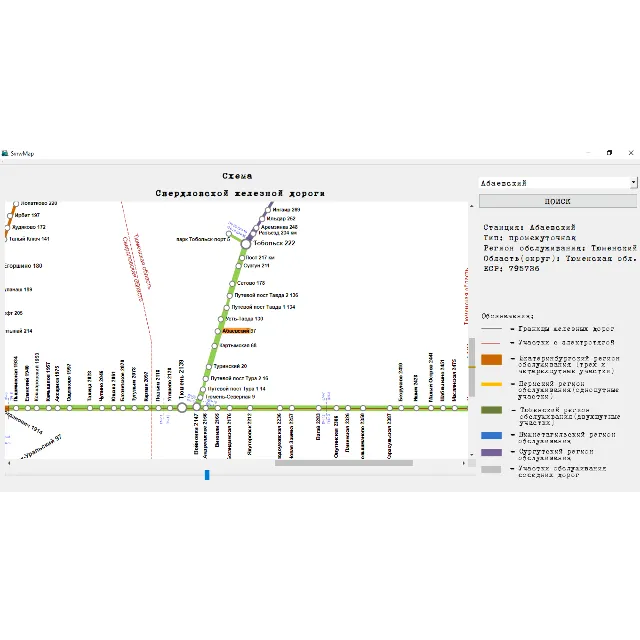The width and height of the screenshot is (640, 640).
Task: Click the gray соседних дорог legend swatch
Action: coord(491,470)
